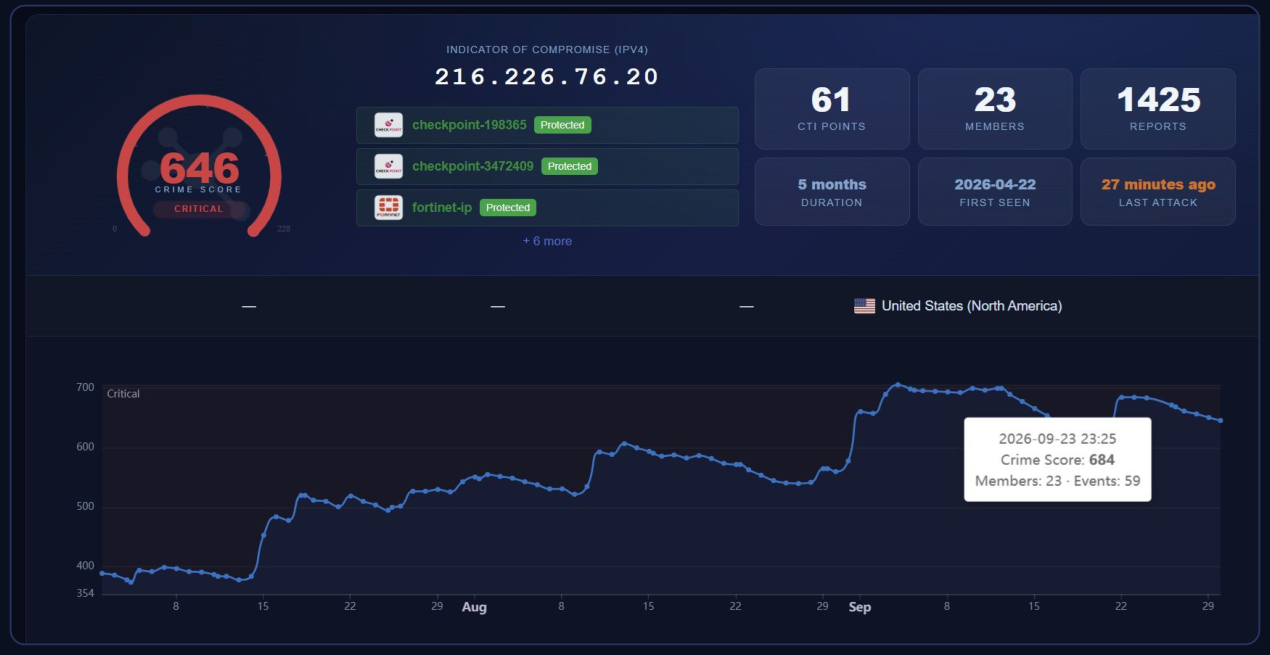Viewport: 1270px width, 655px height.
Task: Click the 'Members: 23 · Events: 59' tooltip line
Action: [1058, 481]
